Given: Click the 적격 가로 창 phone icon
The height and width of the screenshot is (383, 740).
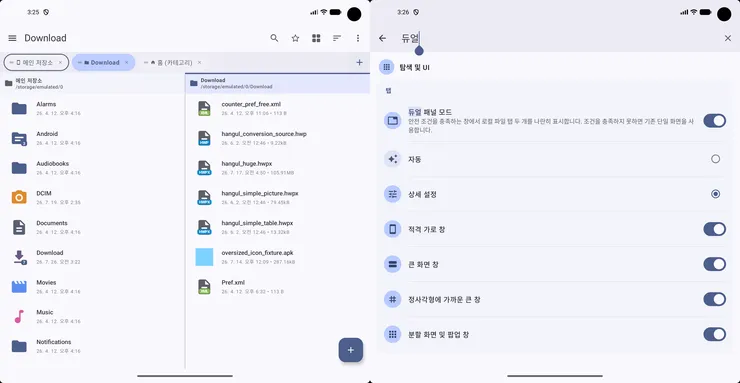Looking at the screenshot, I should tap(392, 229).
